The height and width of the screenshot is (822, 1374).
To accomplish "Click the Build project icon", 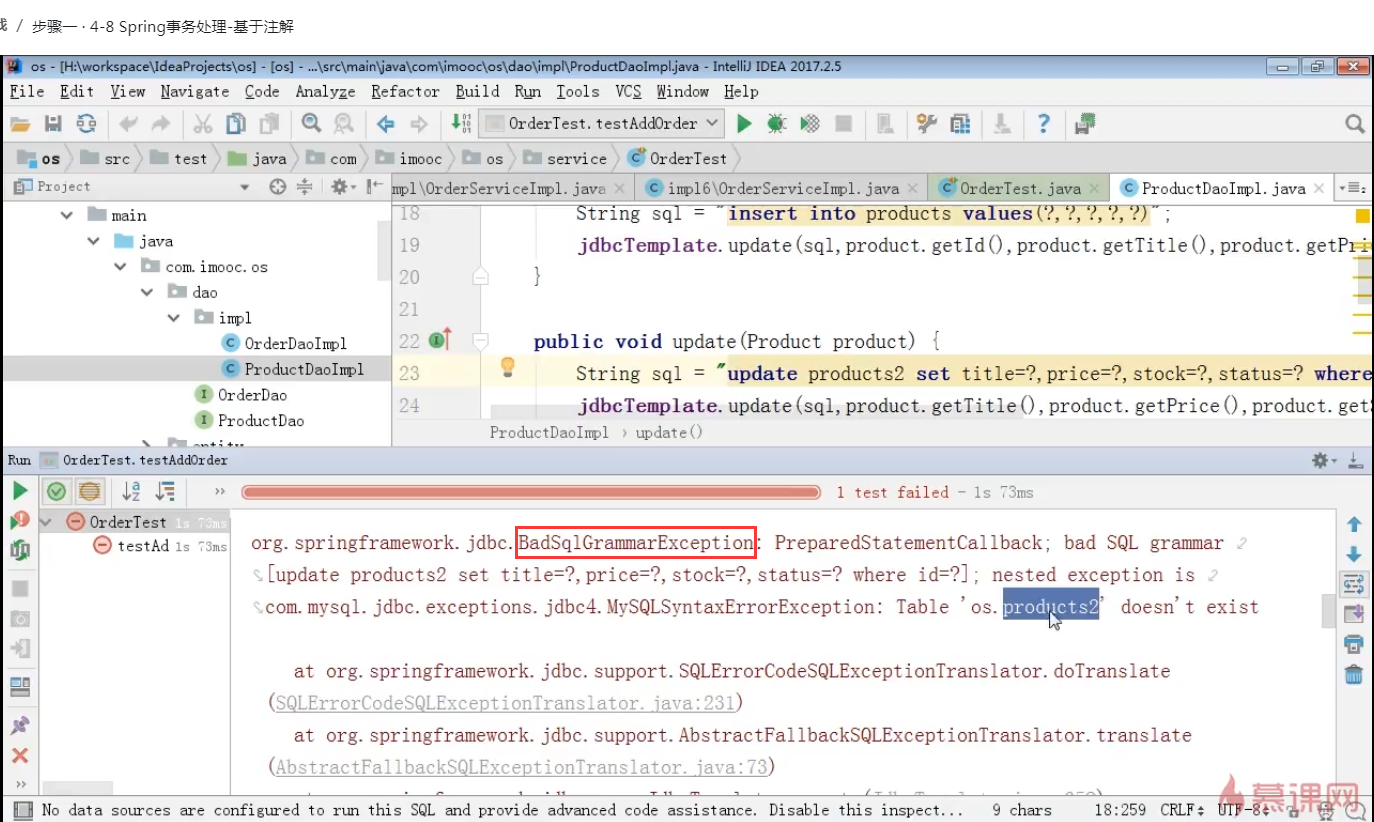I will click(461, 123).
